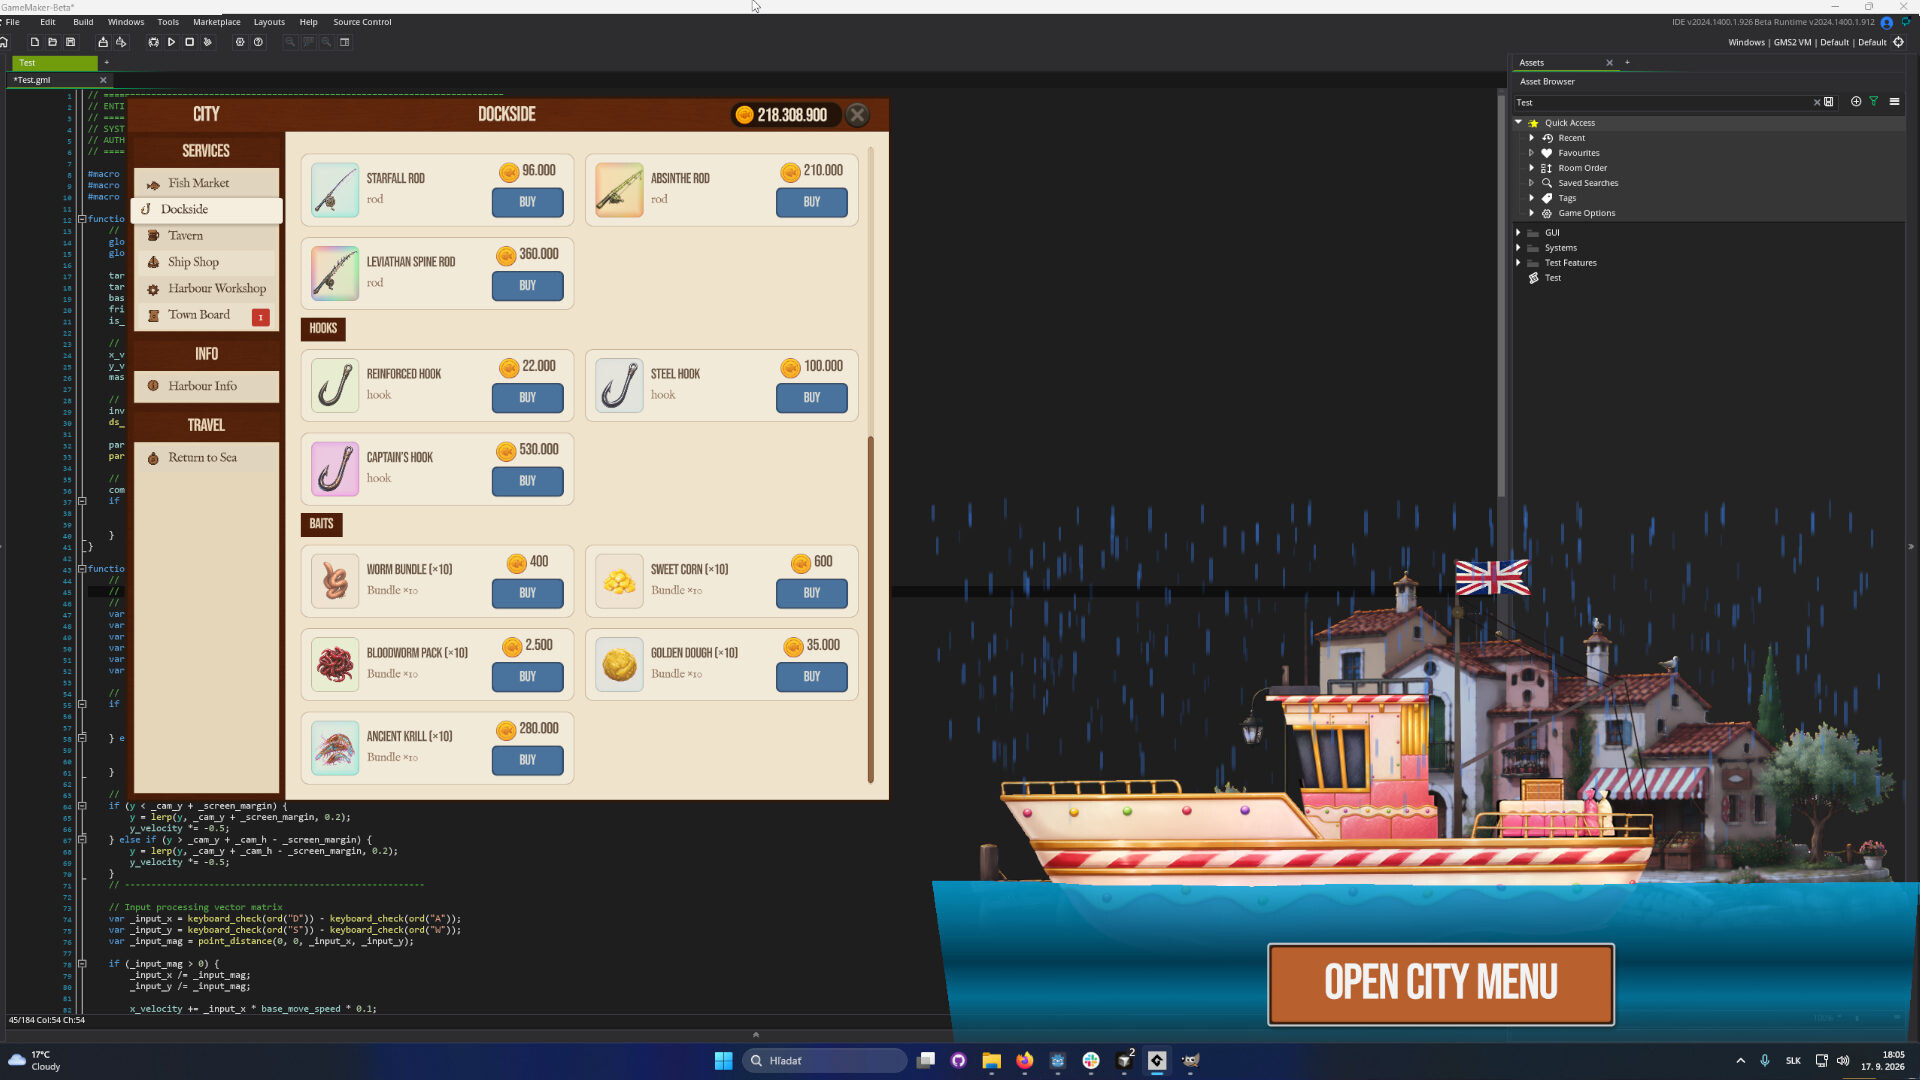
Task: Expand the Tags node
Action: tap(1531, 198)
